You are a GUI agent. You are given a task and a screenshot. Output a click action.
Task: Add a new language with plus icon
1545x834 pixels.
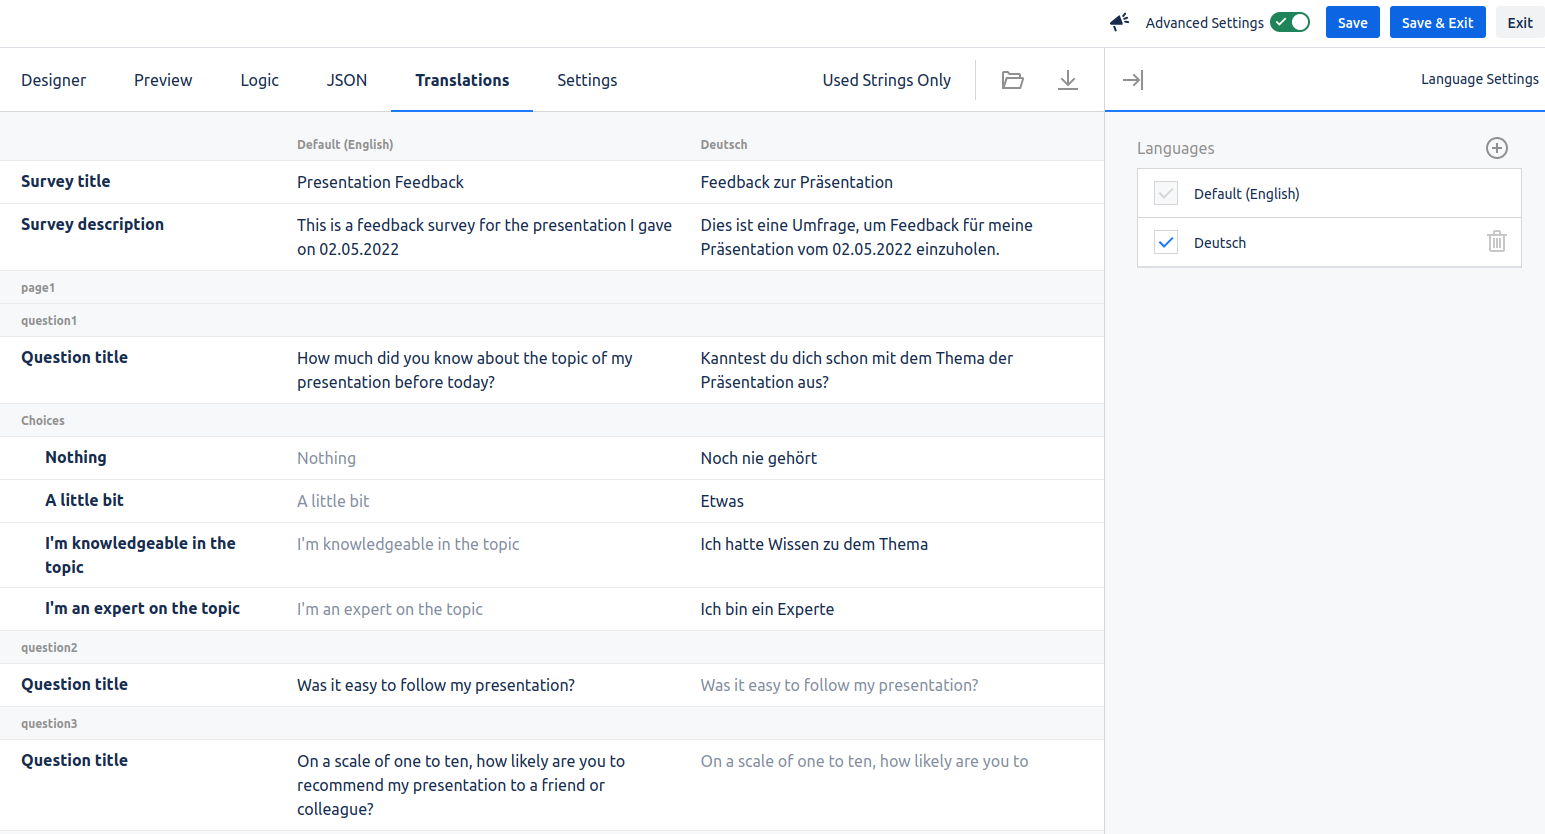tap(1496, 148)
